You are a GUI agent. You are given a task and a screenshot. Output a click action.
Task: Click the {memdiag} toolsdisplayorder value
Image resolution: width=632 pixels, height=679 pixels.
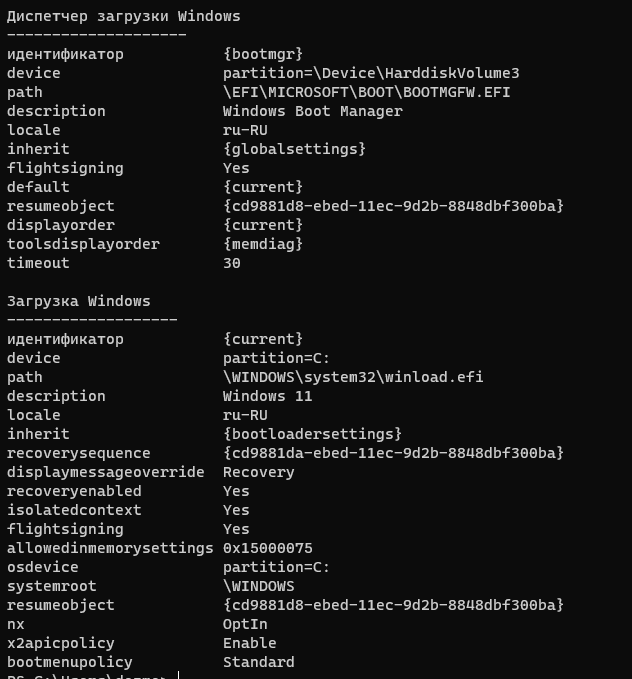click(x=263, y=244)
